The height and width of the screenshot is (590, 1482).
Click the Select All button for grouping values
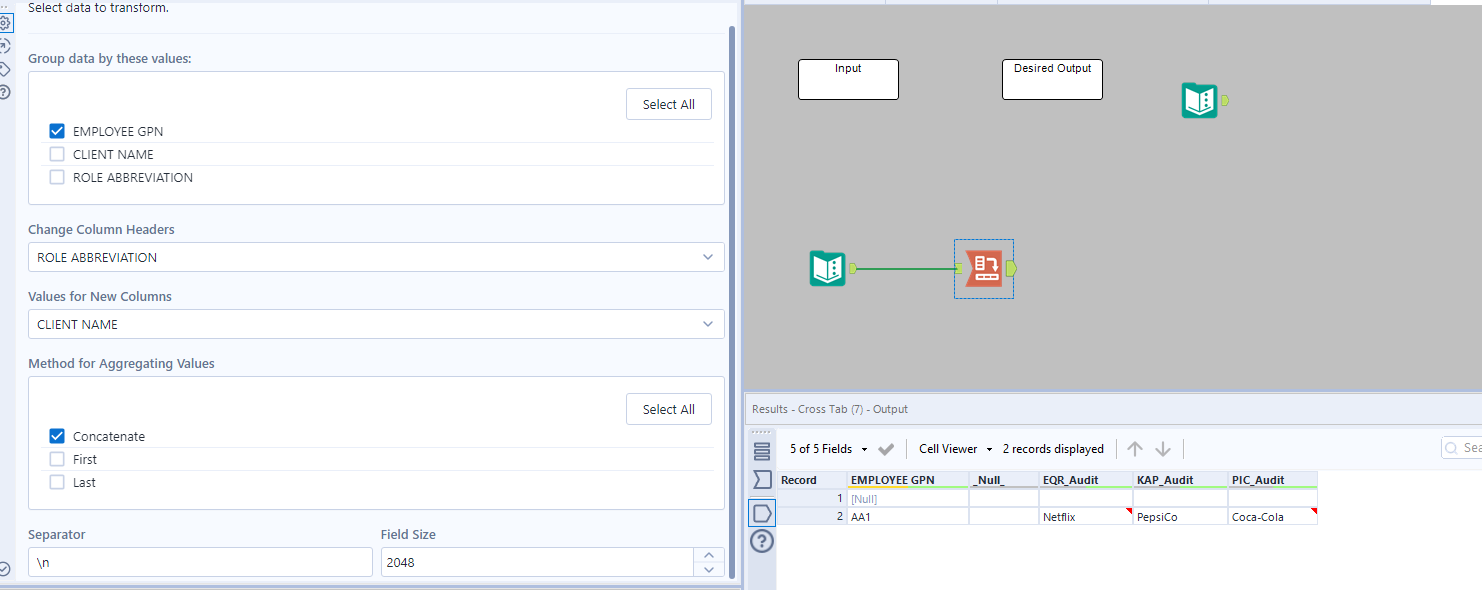[x=668, y=103]
